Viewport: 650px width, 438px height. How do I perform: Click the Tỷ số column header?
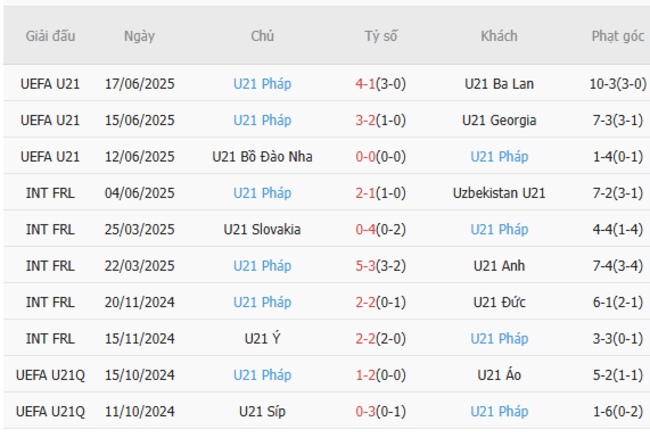381,36
